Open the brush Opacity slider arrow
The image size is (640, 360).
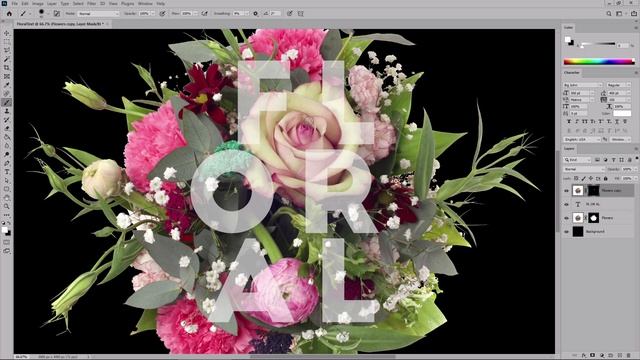coord(152,13)
